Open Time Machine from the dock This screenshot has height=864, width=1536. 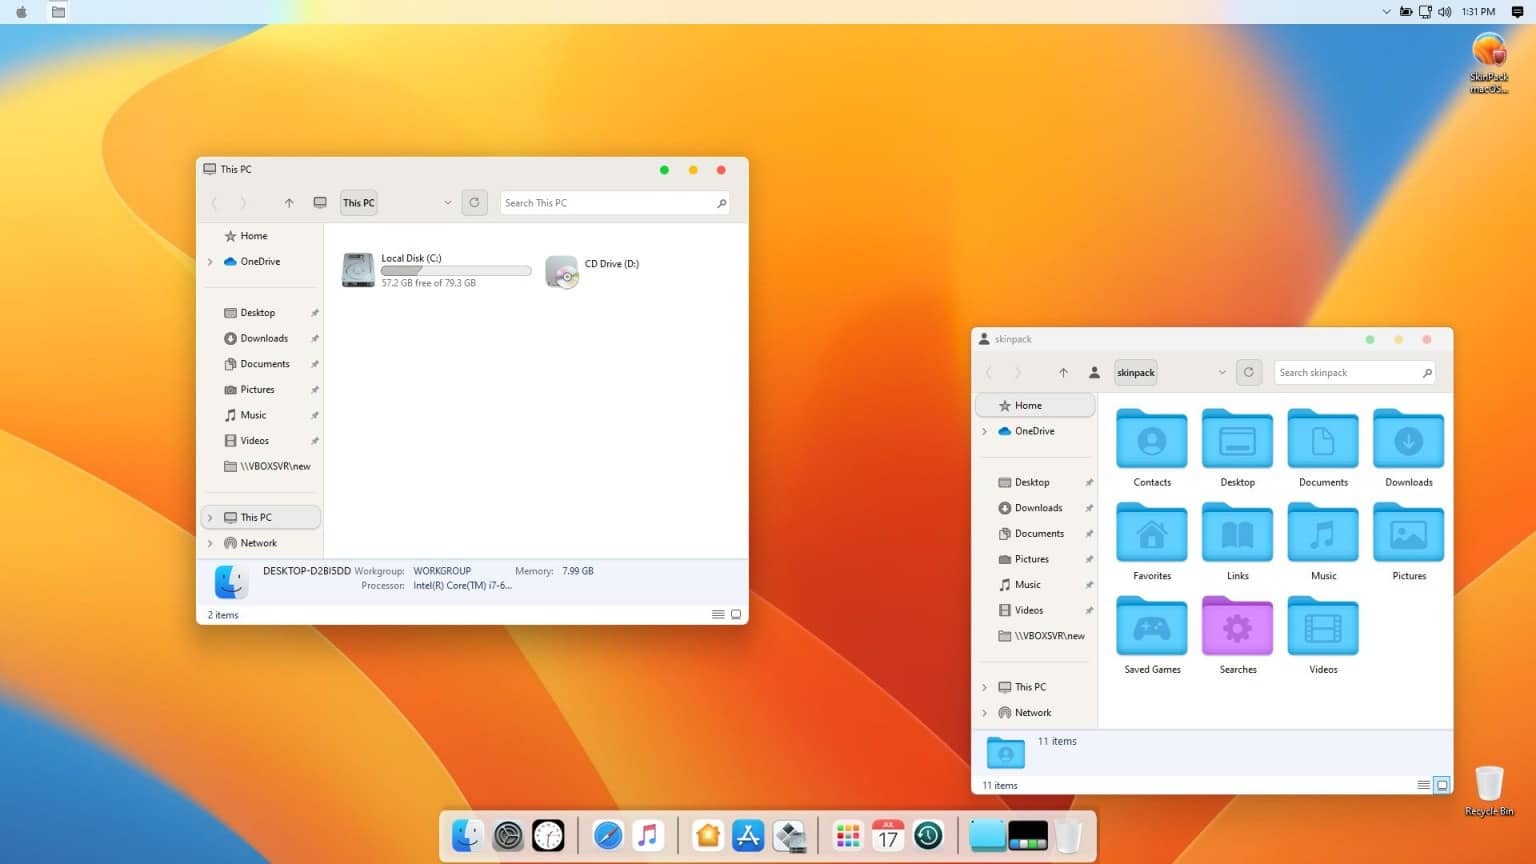928,835
